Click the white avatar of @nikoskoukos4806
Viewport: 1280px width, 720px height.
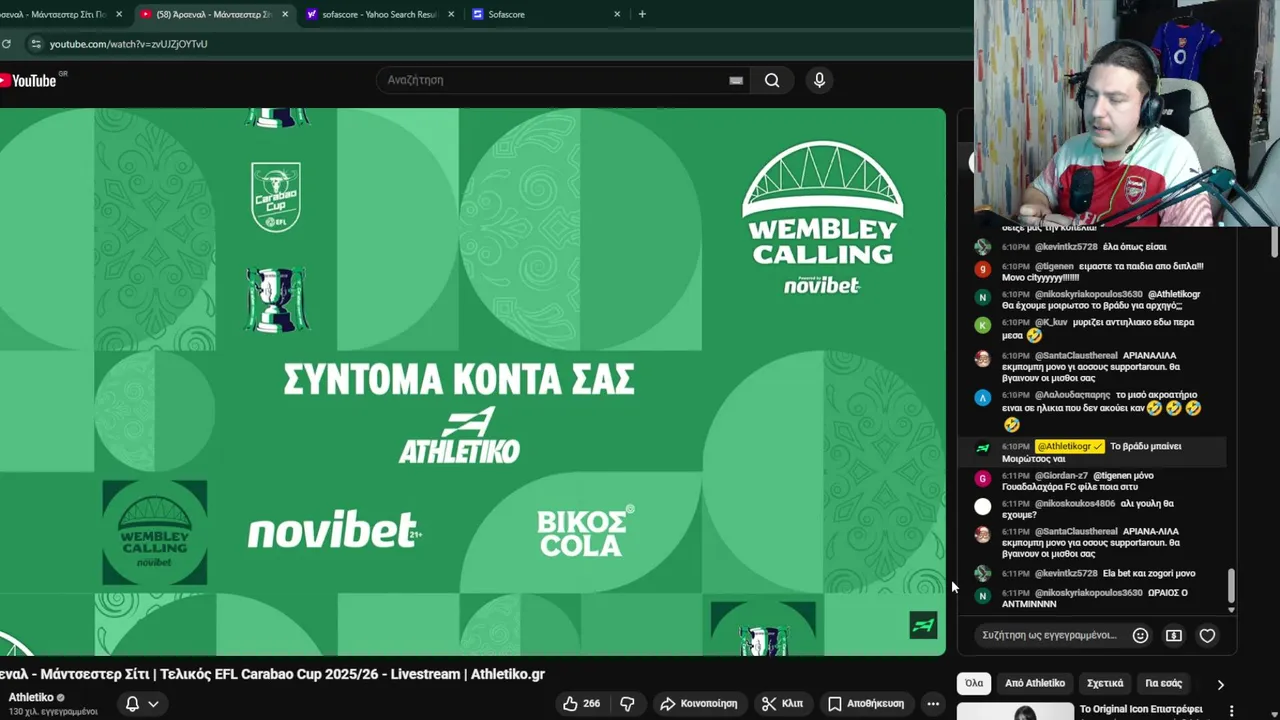983,507
